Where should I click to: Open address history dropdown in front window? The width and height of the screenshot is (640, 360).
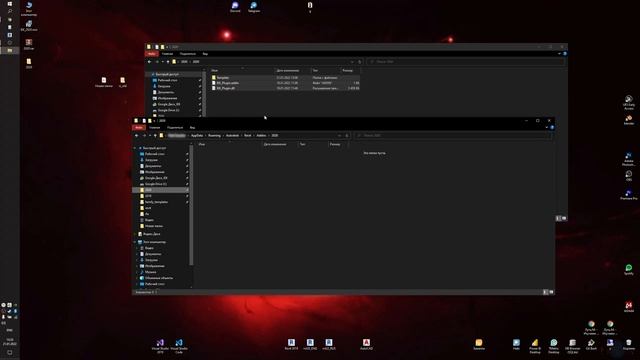coord(340,136)
